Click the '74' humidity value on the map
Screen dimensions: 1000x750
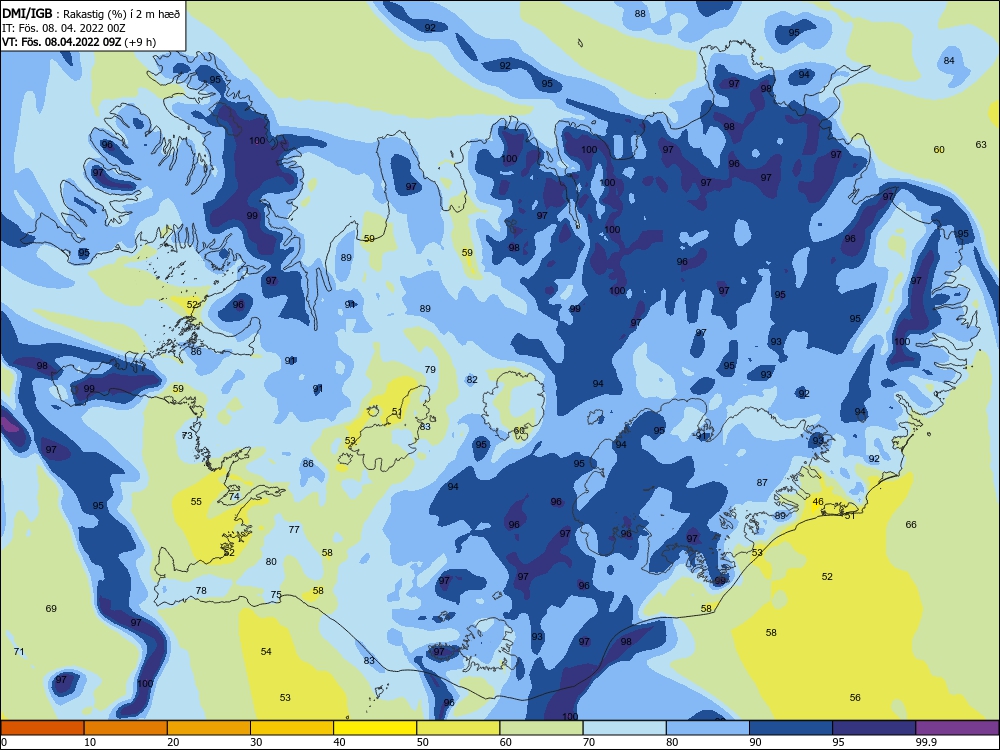coord(234,496)
